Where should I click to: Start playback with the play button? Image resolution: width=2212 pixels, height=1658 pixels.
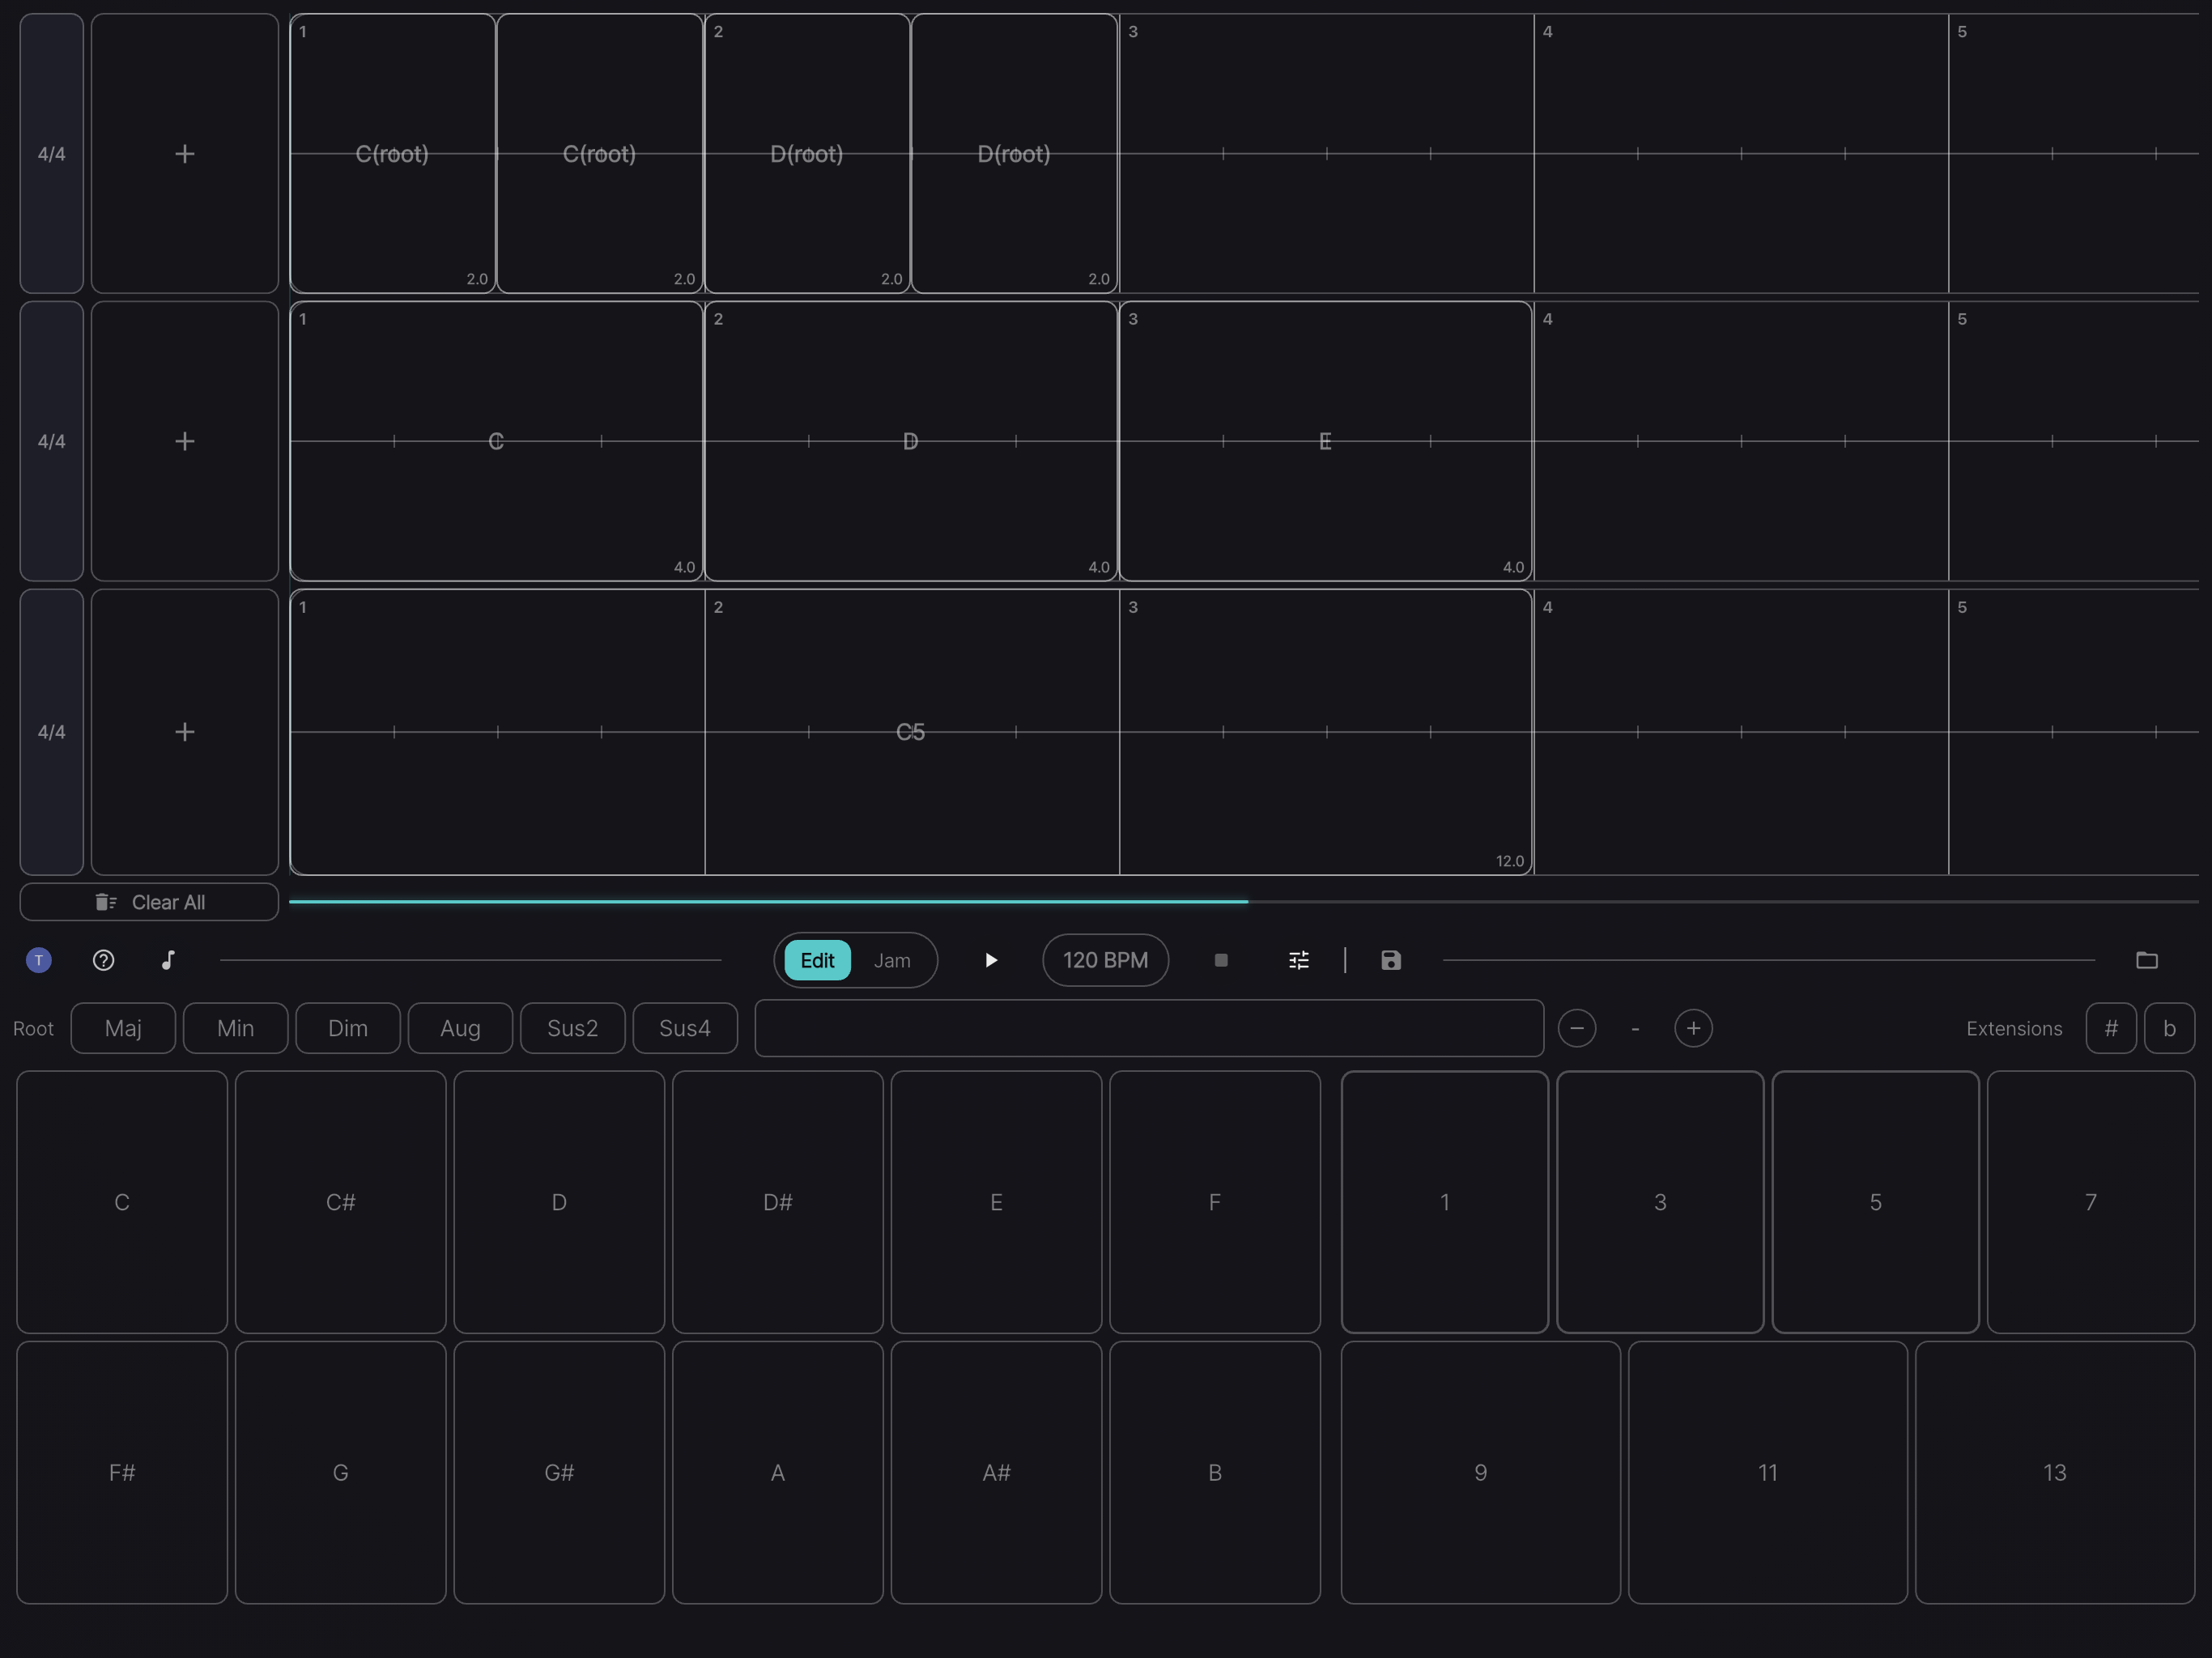[x=991, y=960]
